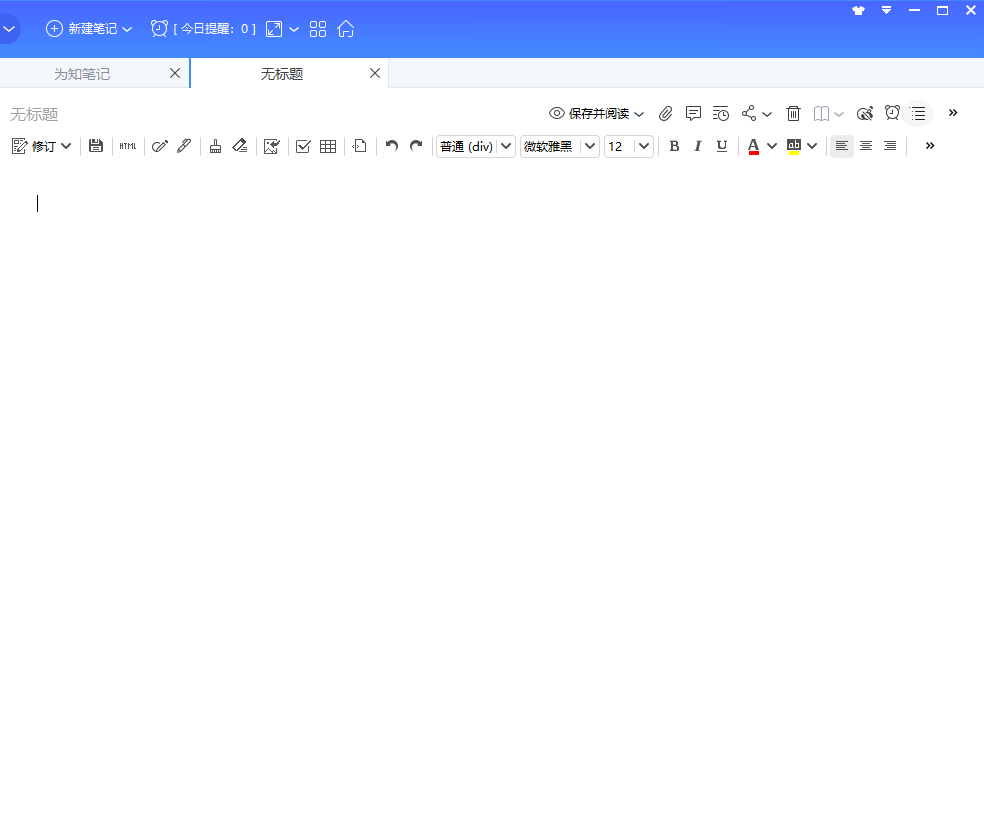The height and width of the screenshot is (827, 984).
Task: Click the save floppy disk icon
Action: 96,146
